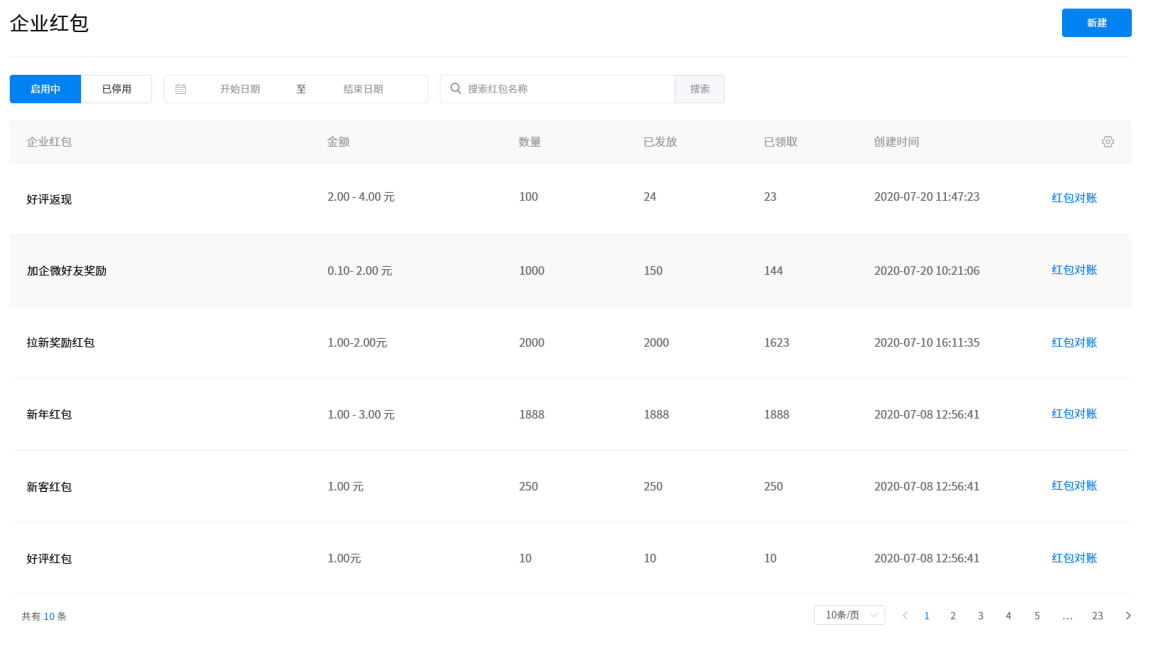Go to page 2 in pagination
The width and height of the screenshot is (1161, 646).
coord(953,616)
